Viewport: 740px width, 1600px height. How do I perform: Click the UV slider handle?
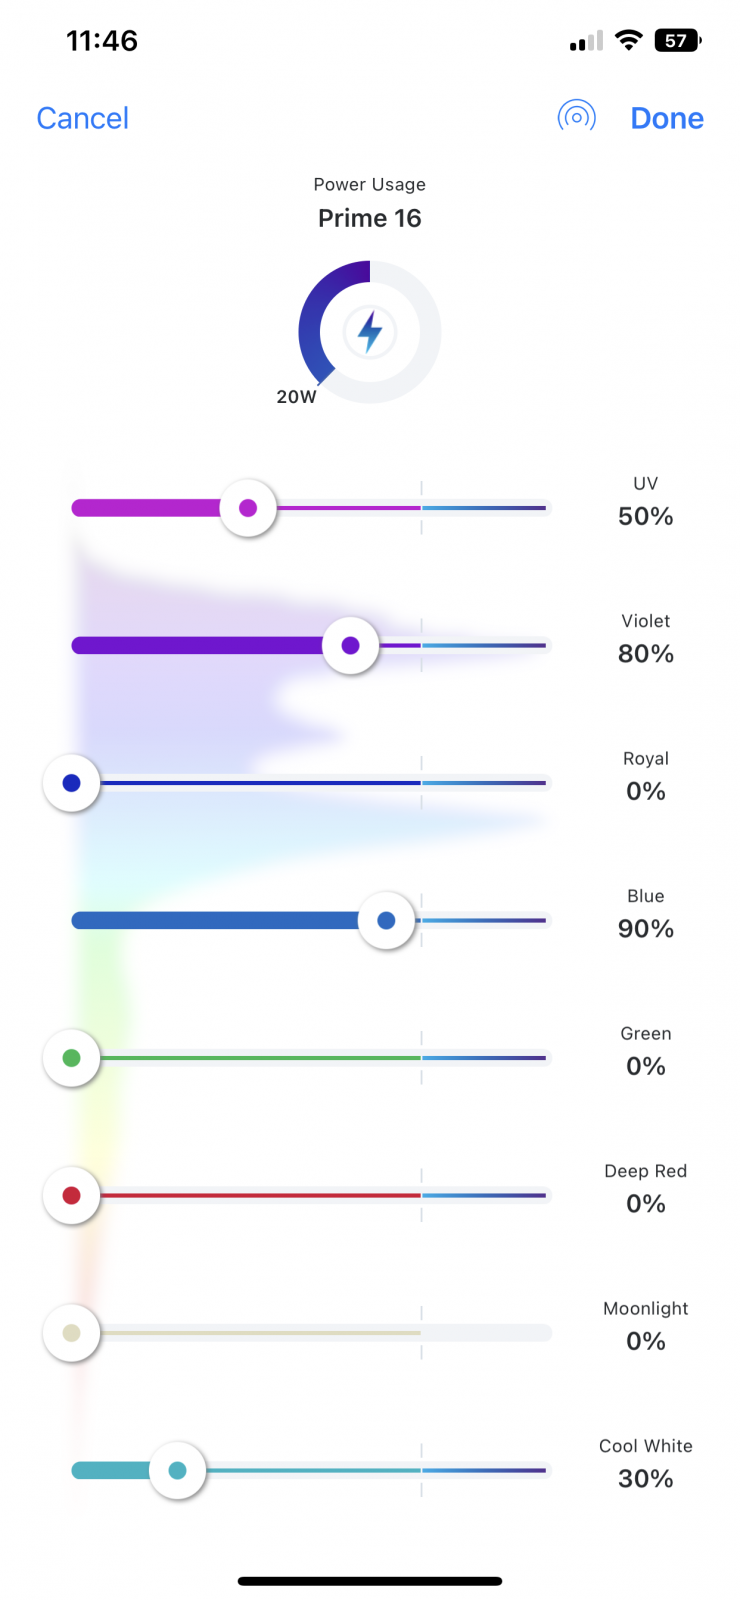[x=248, y=508]
